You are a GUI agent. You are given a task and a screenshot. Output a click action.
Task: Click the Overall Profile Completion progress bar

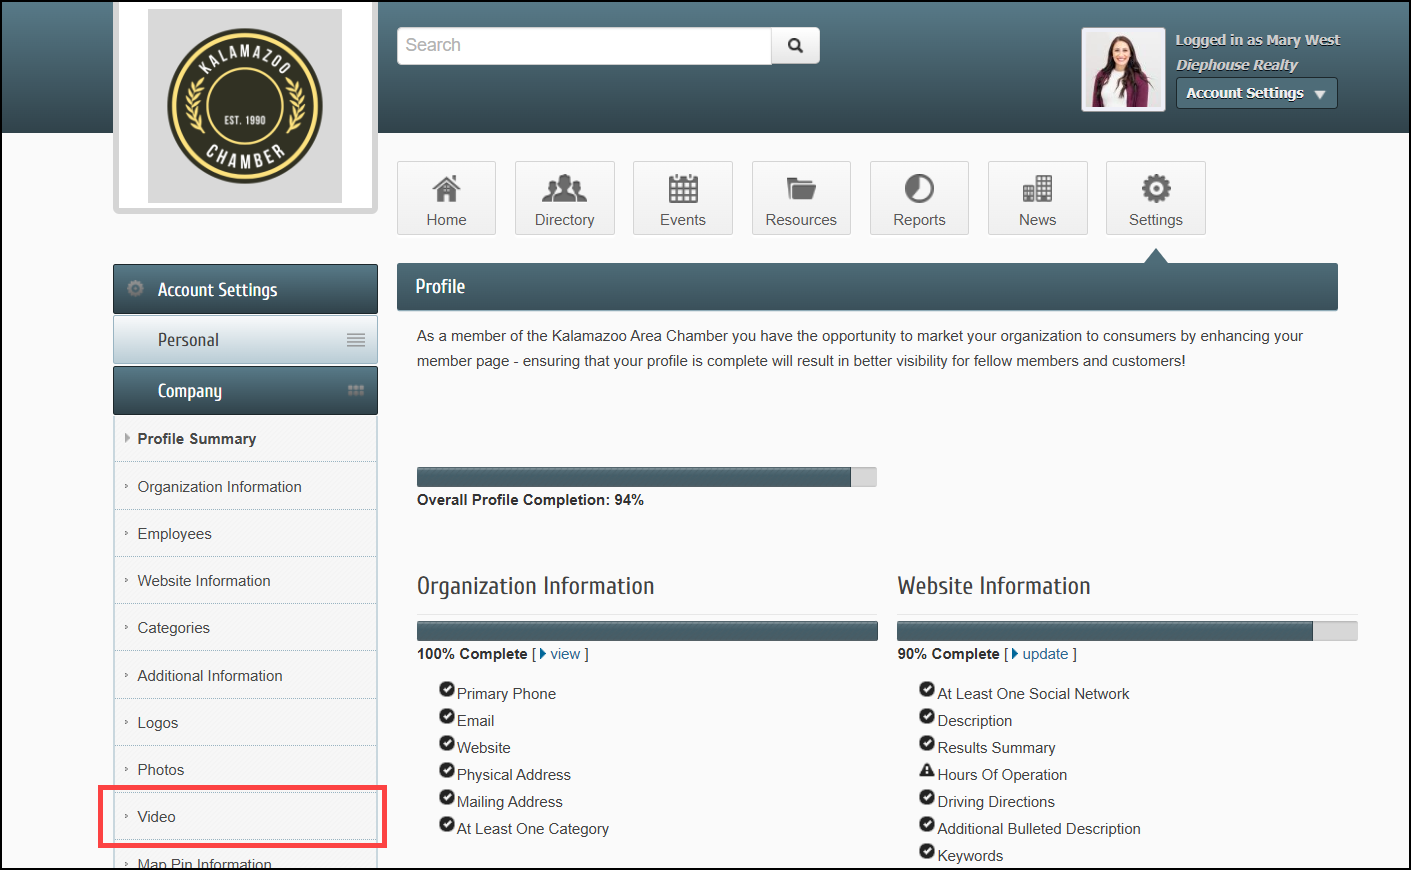tap(646, 477)
